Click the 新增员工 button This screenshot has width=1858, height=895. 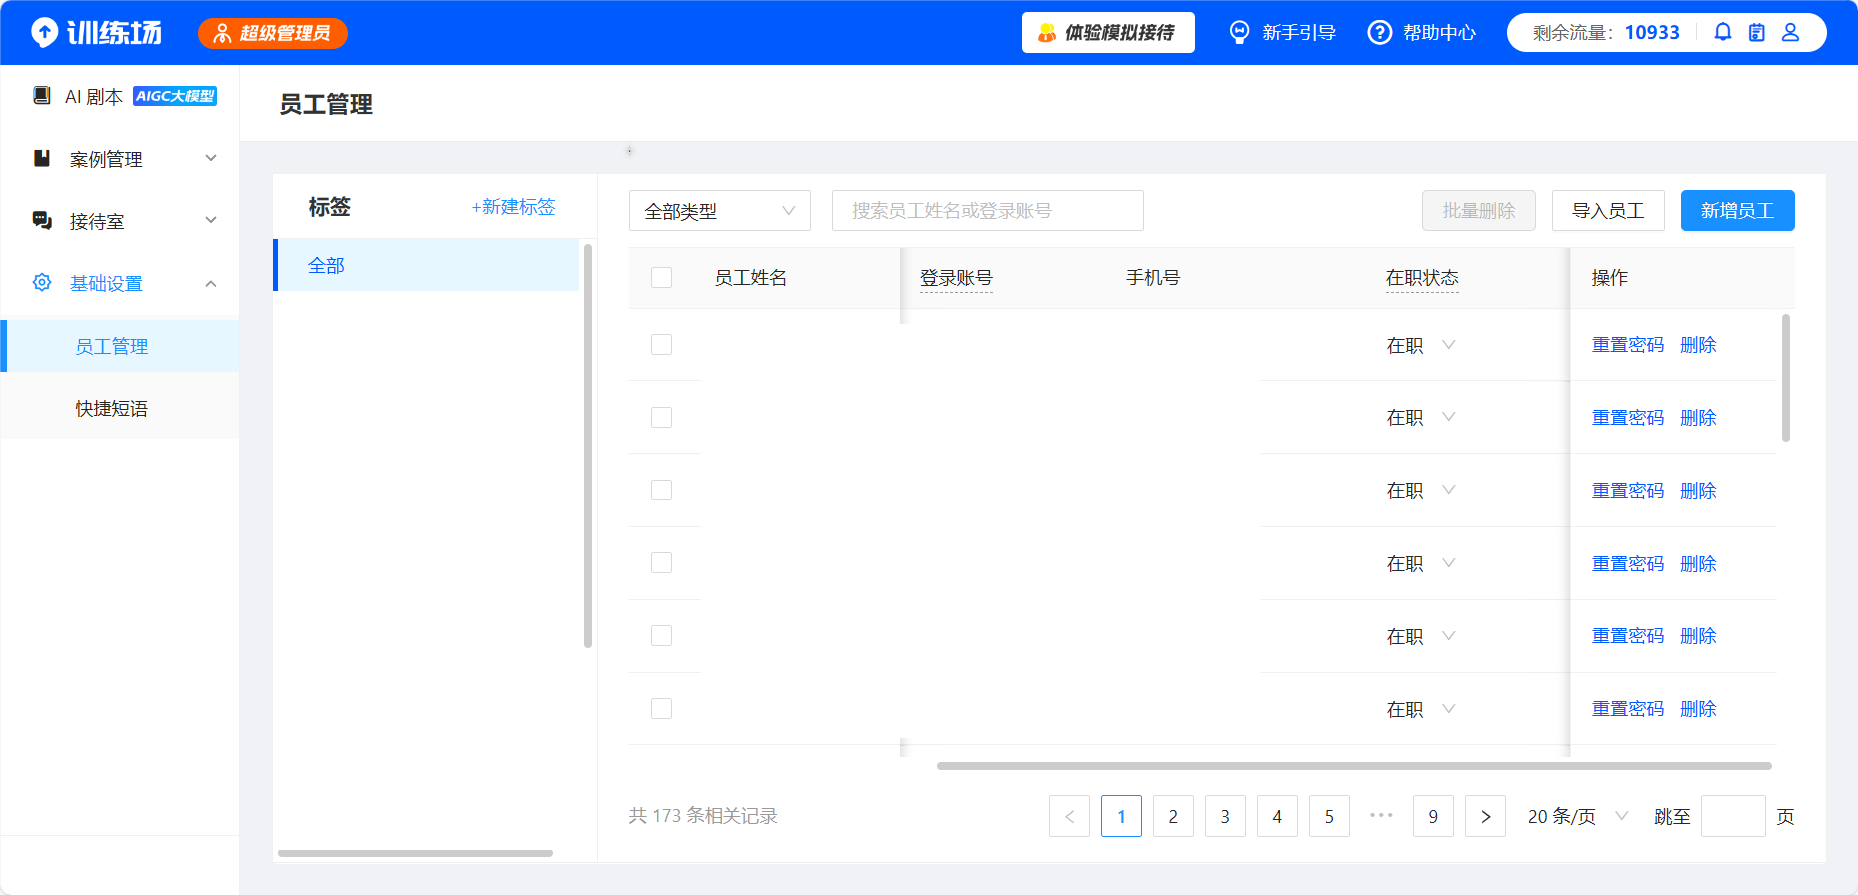[1737, 211]
